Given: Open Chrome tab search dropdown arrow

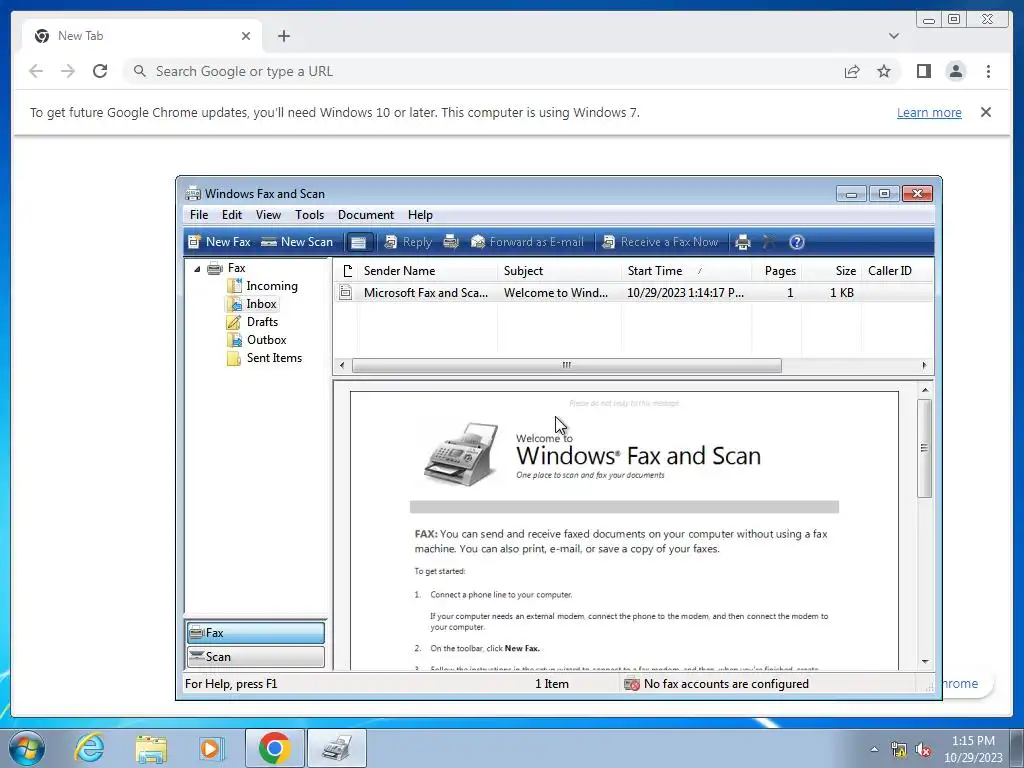Looking at the screenshot, I should click(893, 36).
